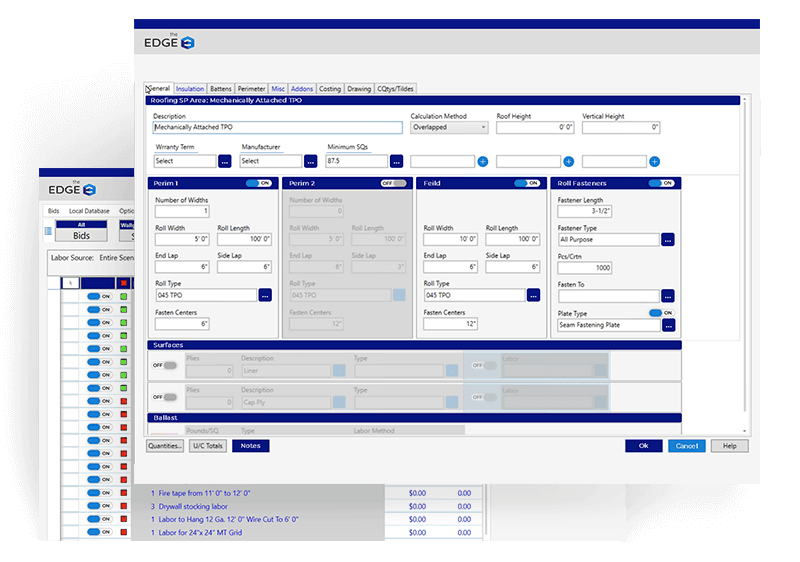
Task: Click red header icon in Bids grid
Action: (123, 283)
